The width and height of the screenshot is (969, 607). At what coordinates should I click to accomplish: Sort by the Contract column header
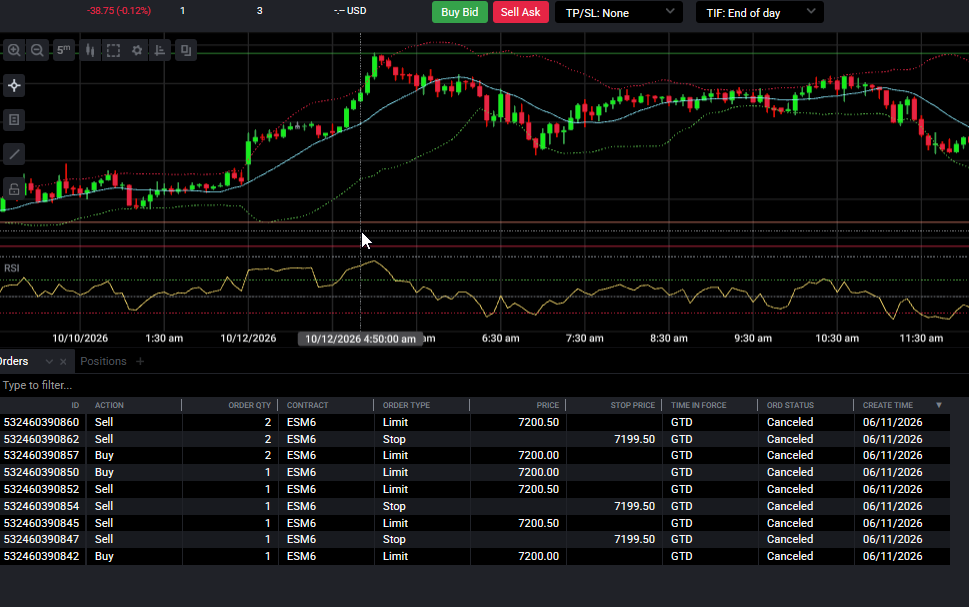point(307,405)
